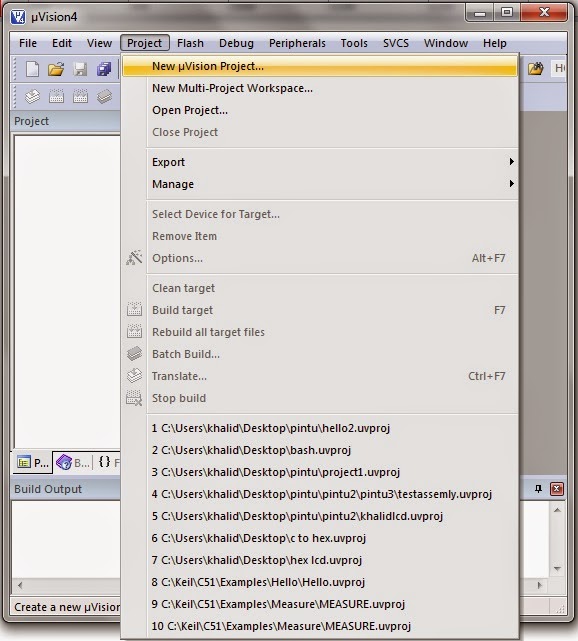Open the Peripherals menu
Viewport: 578px width, 641px height.
pyautogui.click(x=297, y=43)
